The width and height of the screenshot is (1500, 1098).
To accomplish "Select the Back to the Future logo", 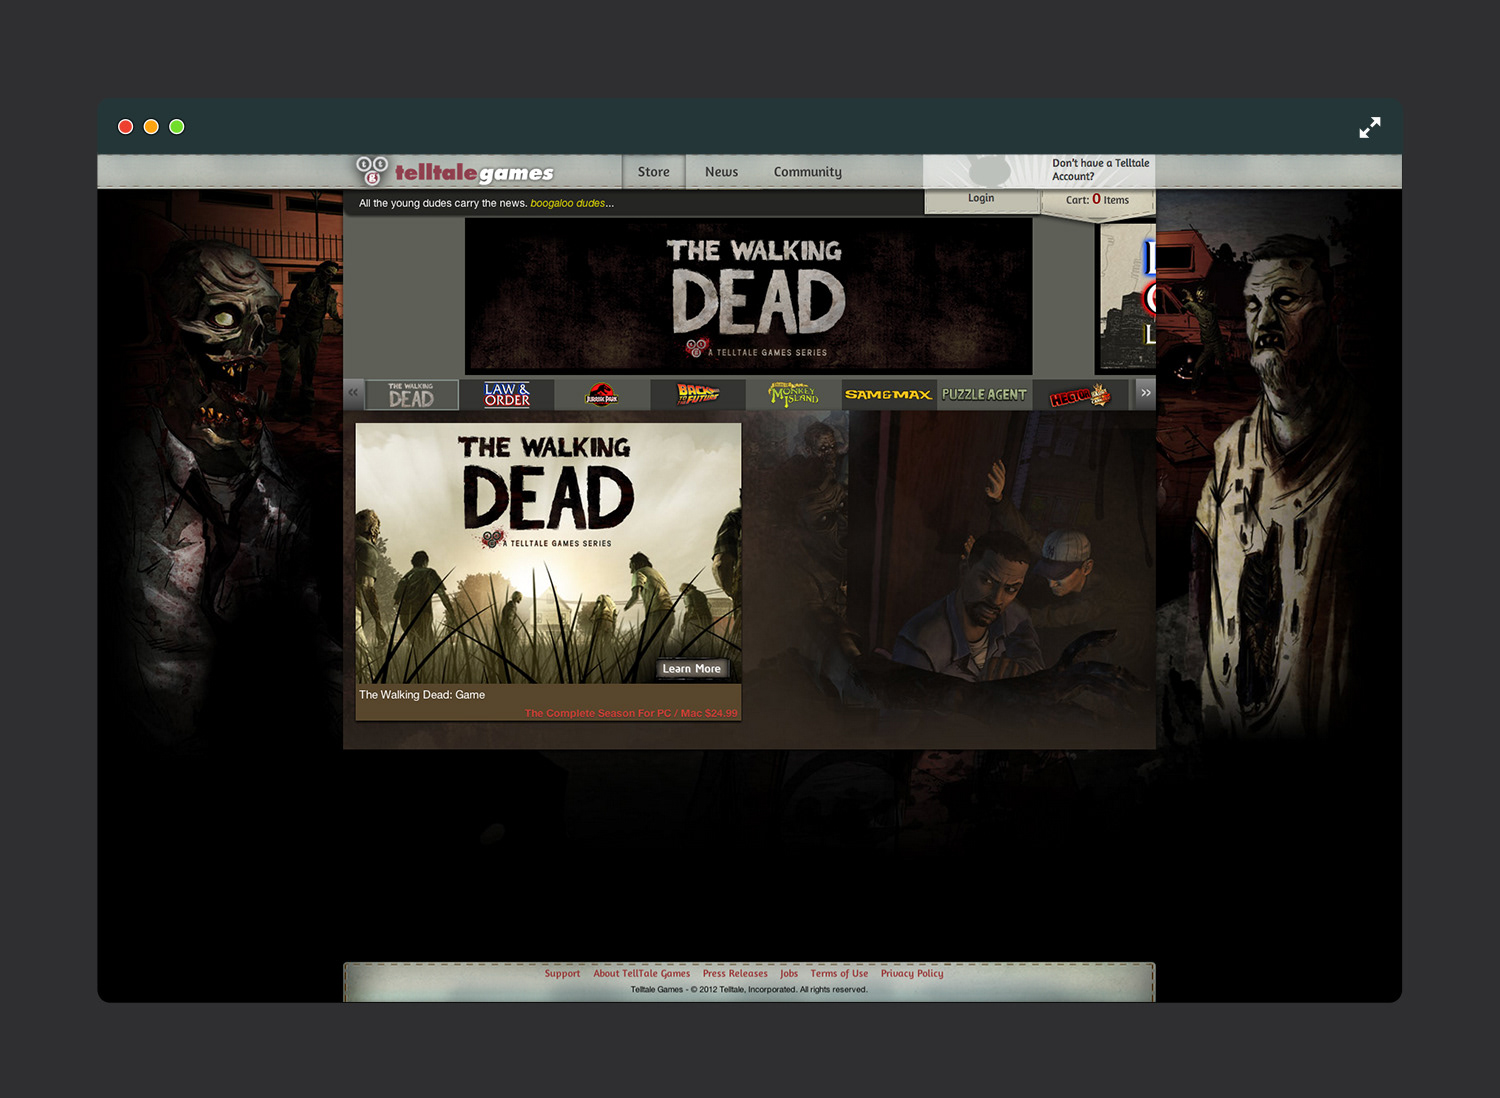I will pos(697,395).
